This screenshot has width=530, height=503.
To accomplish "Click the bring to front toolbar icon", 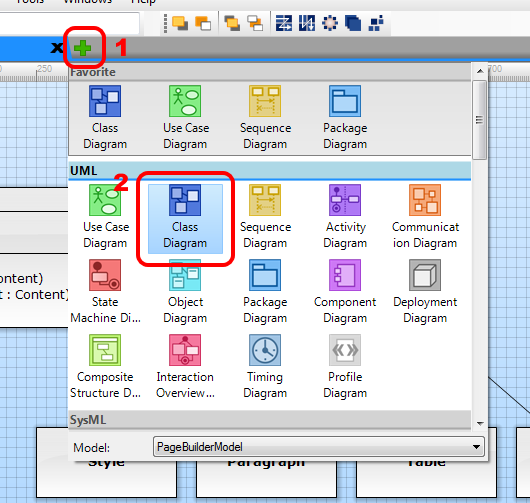I will click(180, 23).
